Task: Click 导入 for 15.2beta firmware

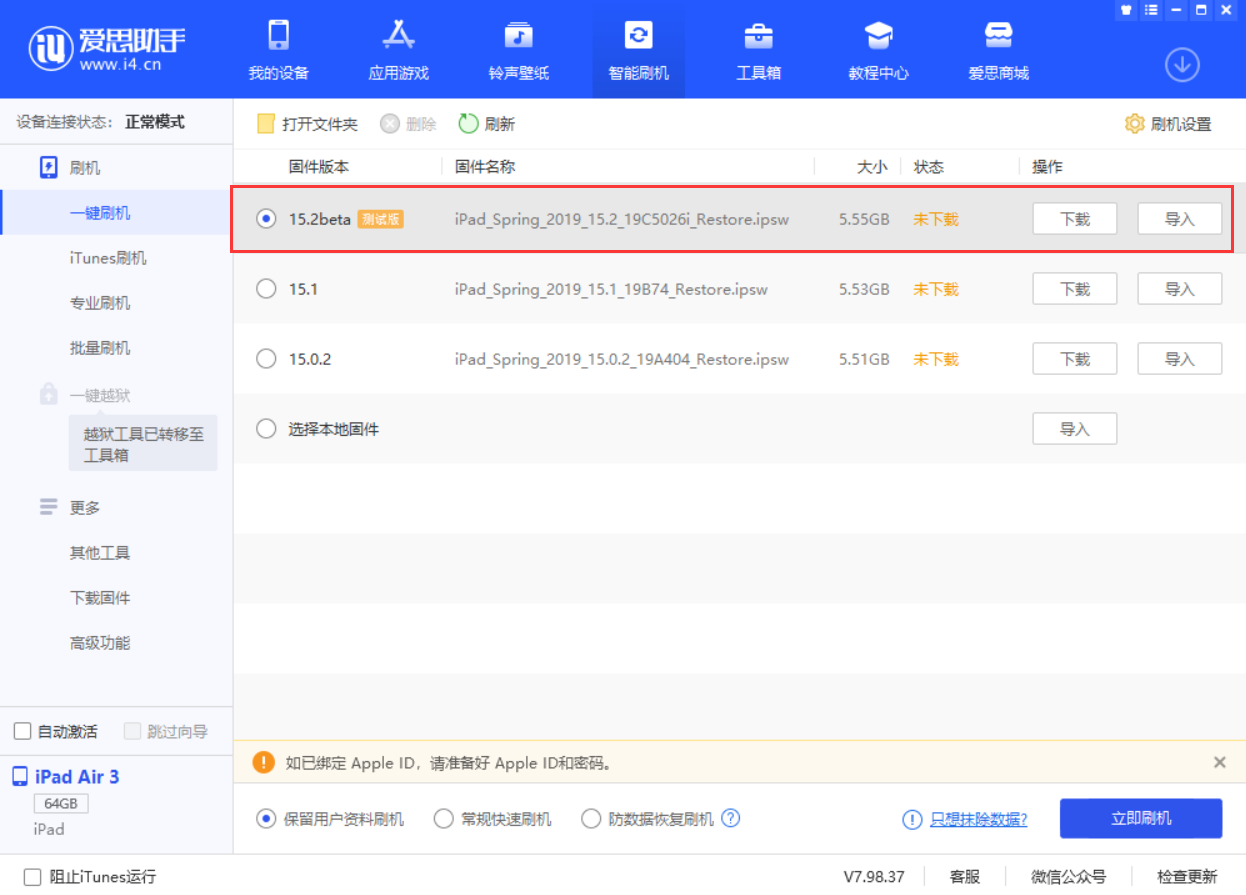Action: 1180,219
